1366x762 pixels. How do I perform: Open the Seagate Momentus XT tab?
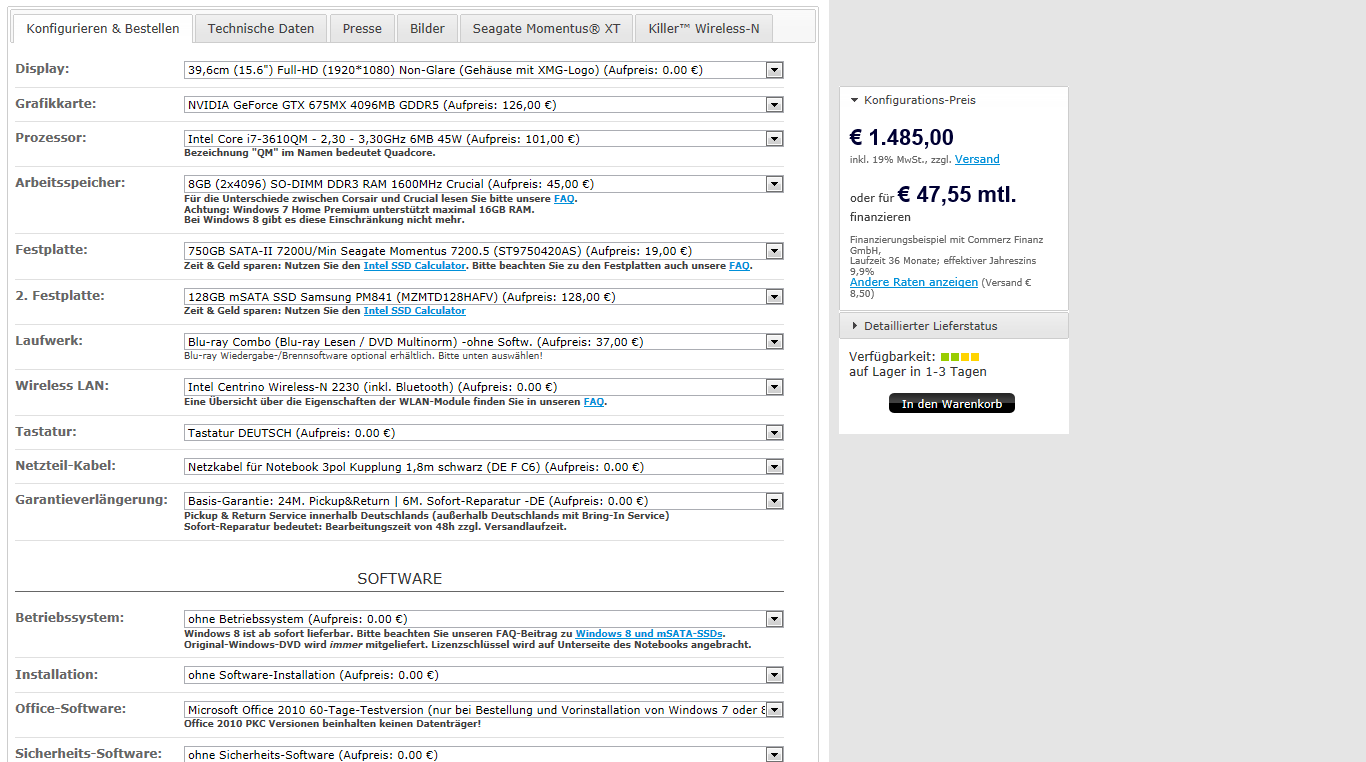546,28
